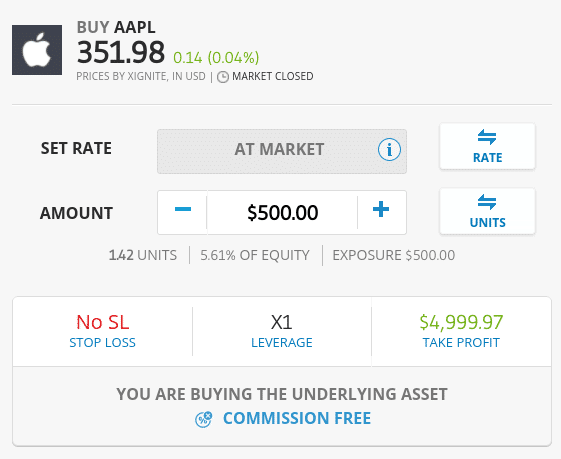Decrease amount with the minus button

tap(182, 213)
